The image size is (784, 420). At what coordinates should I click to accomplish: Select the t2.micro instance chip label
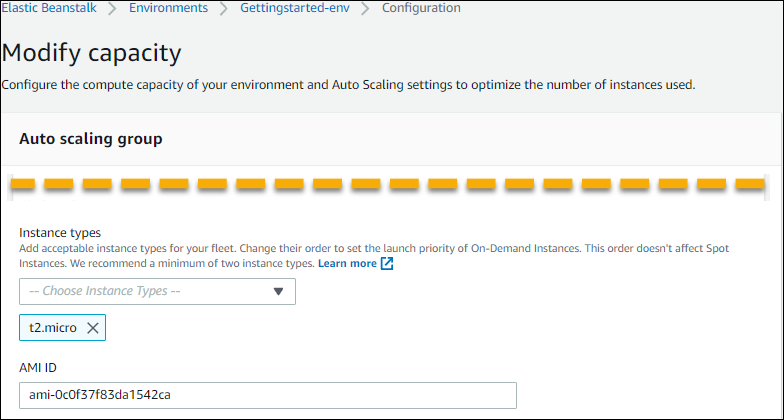tap(52, 328)
